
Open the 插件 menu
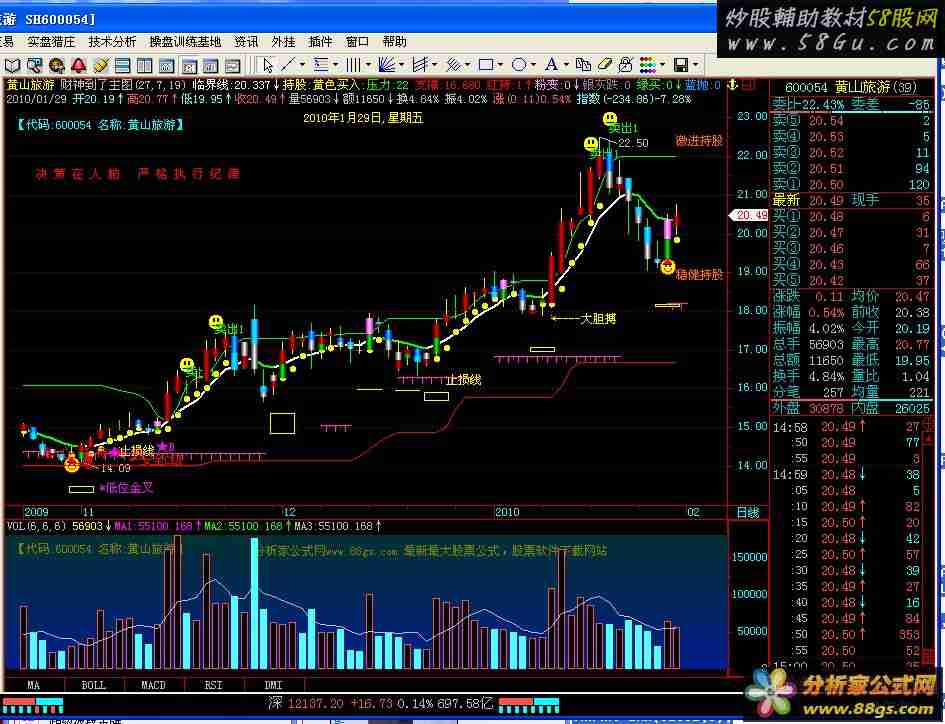pos(320,42)
